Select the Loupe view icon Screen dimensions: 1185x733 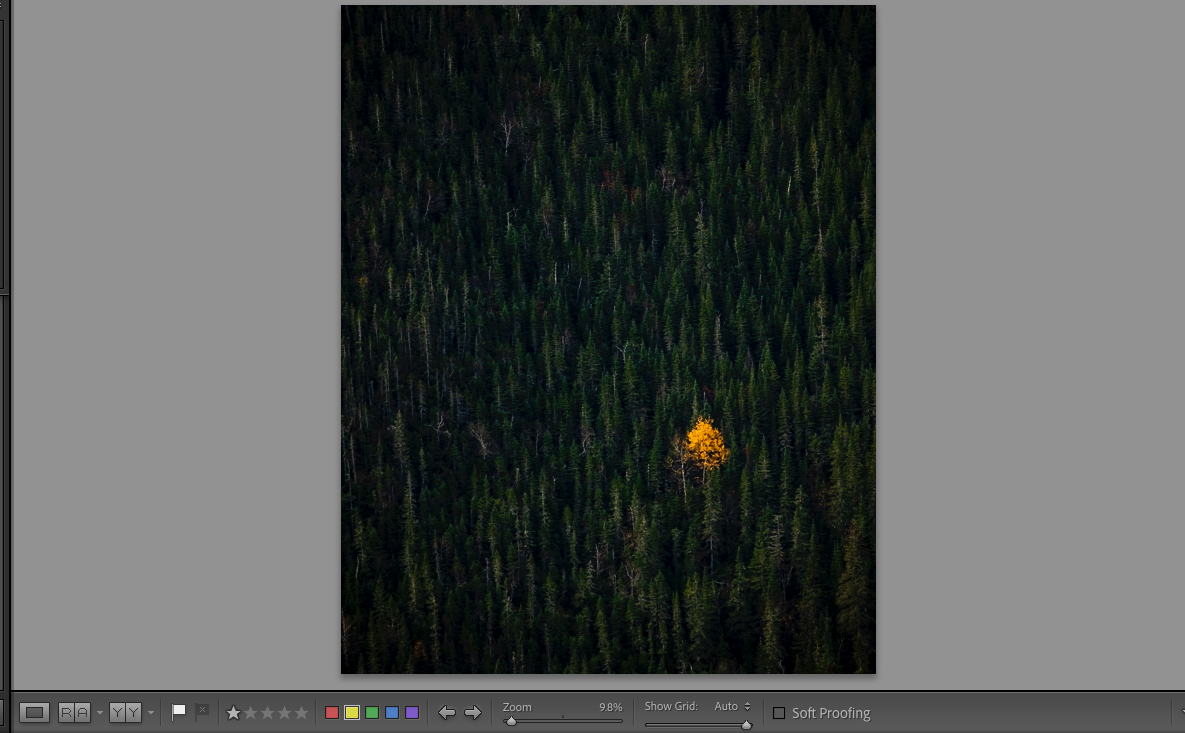[x=36, y=712]
